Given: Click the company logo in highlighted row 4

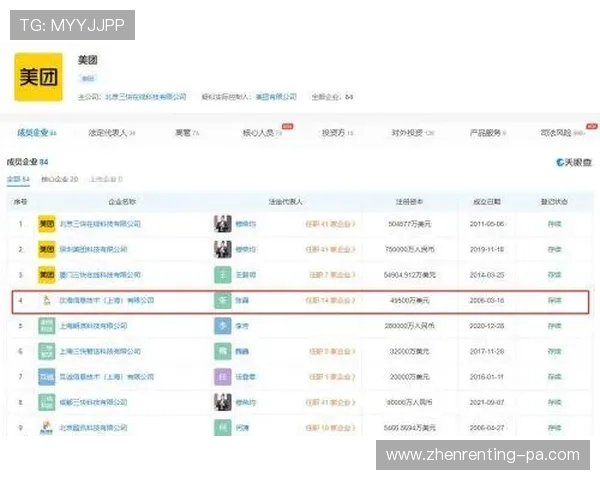Looking at the screenshot, I should (x=47, y=300).
